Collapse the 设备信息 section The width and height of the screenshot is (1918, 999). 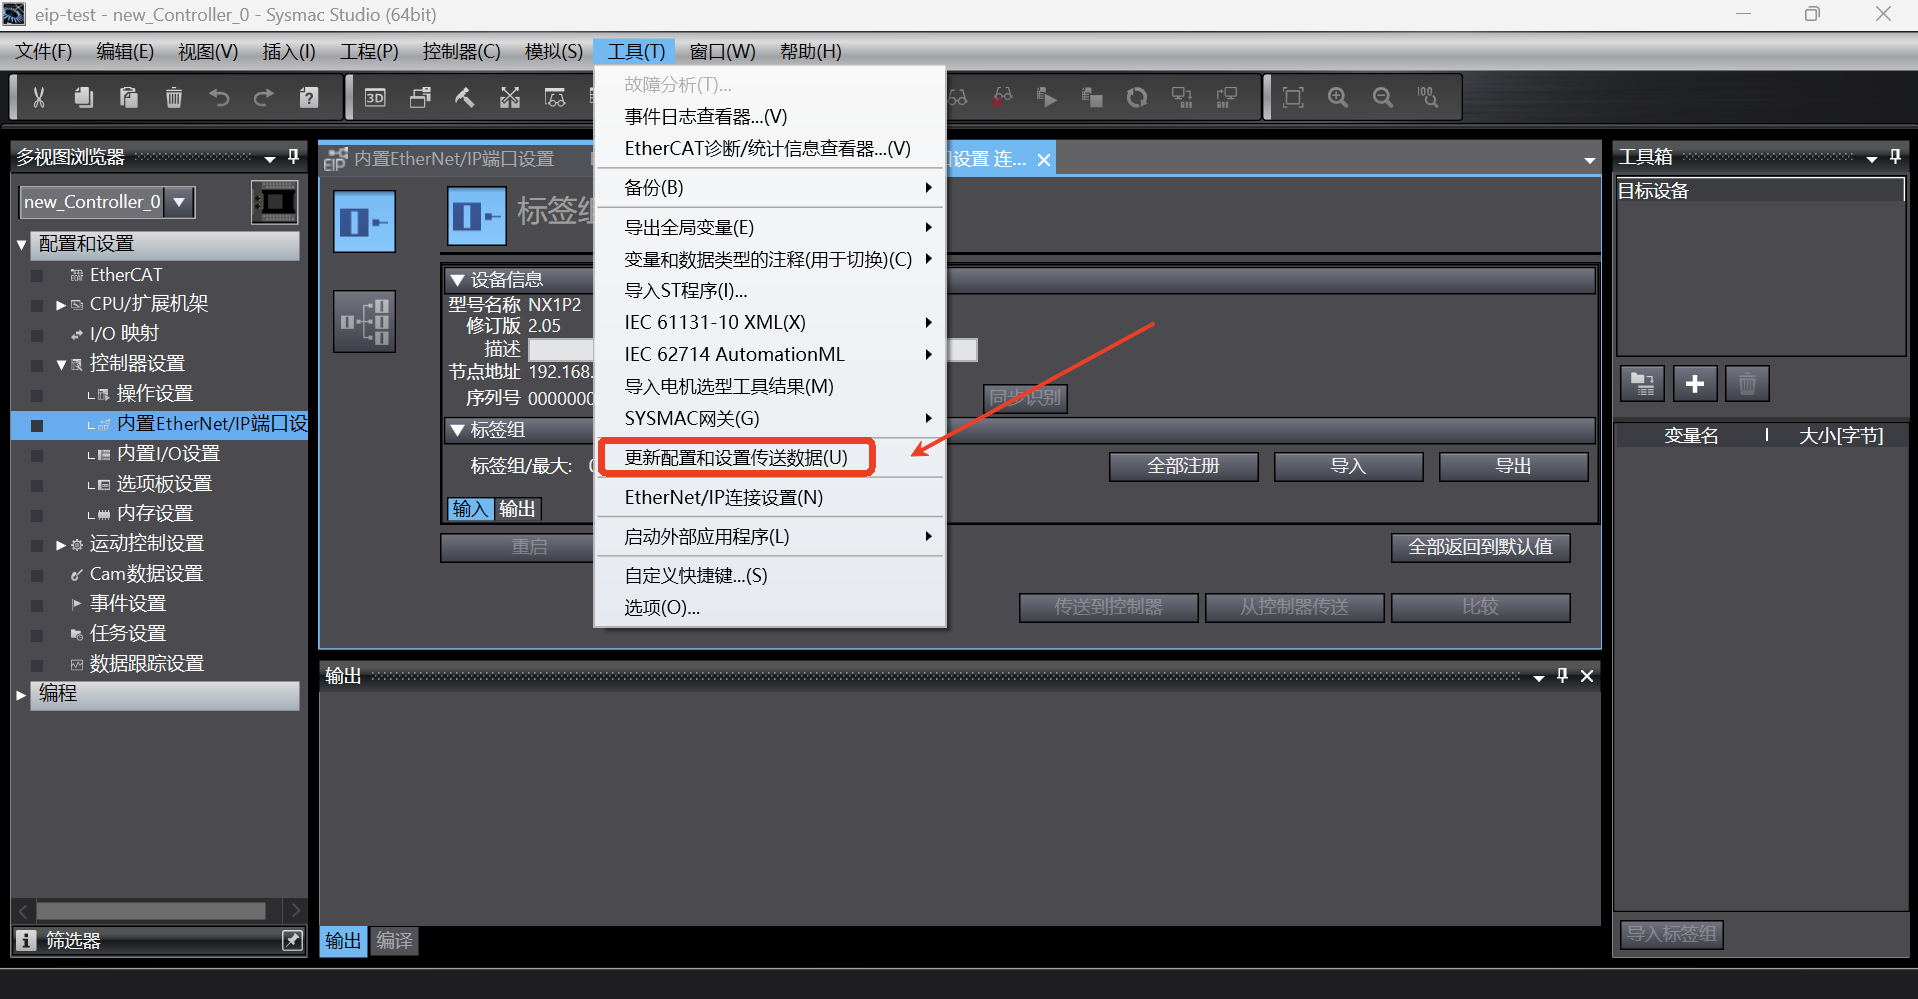tap(457, 280)
